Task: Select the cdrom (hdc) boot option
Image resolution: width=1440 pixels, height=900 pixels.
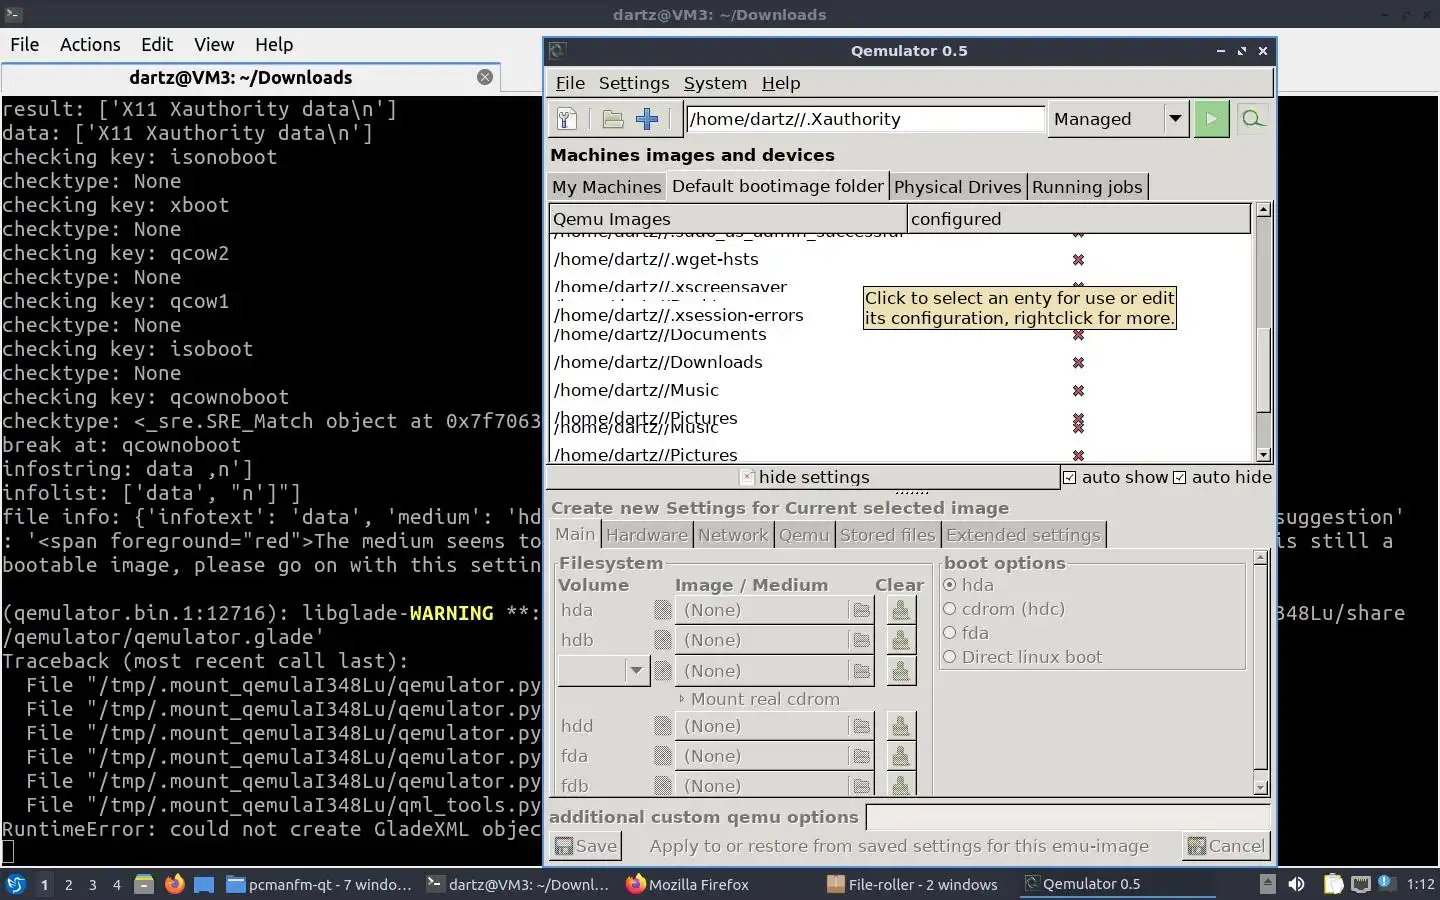Action: pyautogui.click(x=950, y=609)
